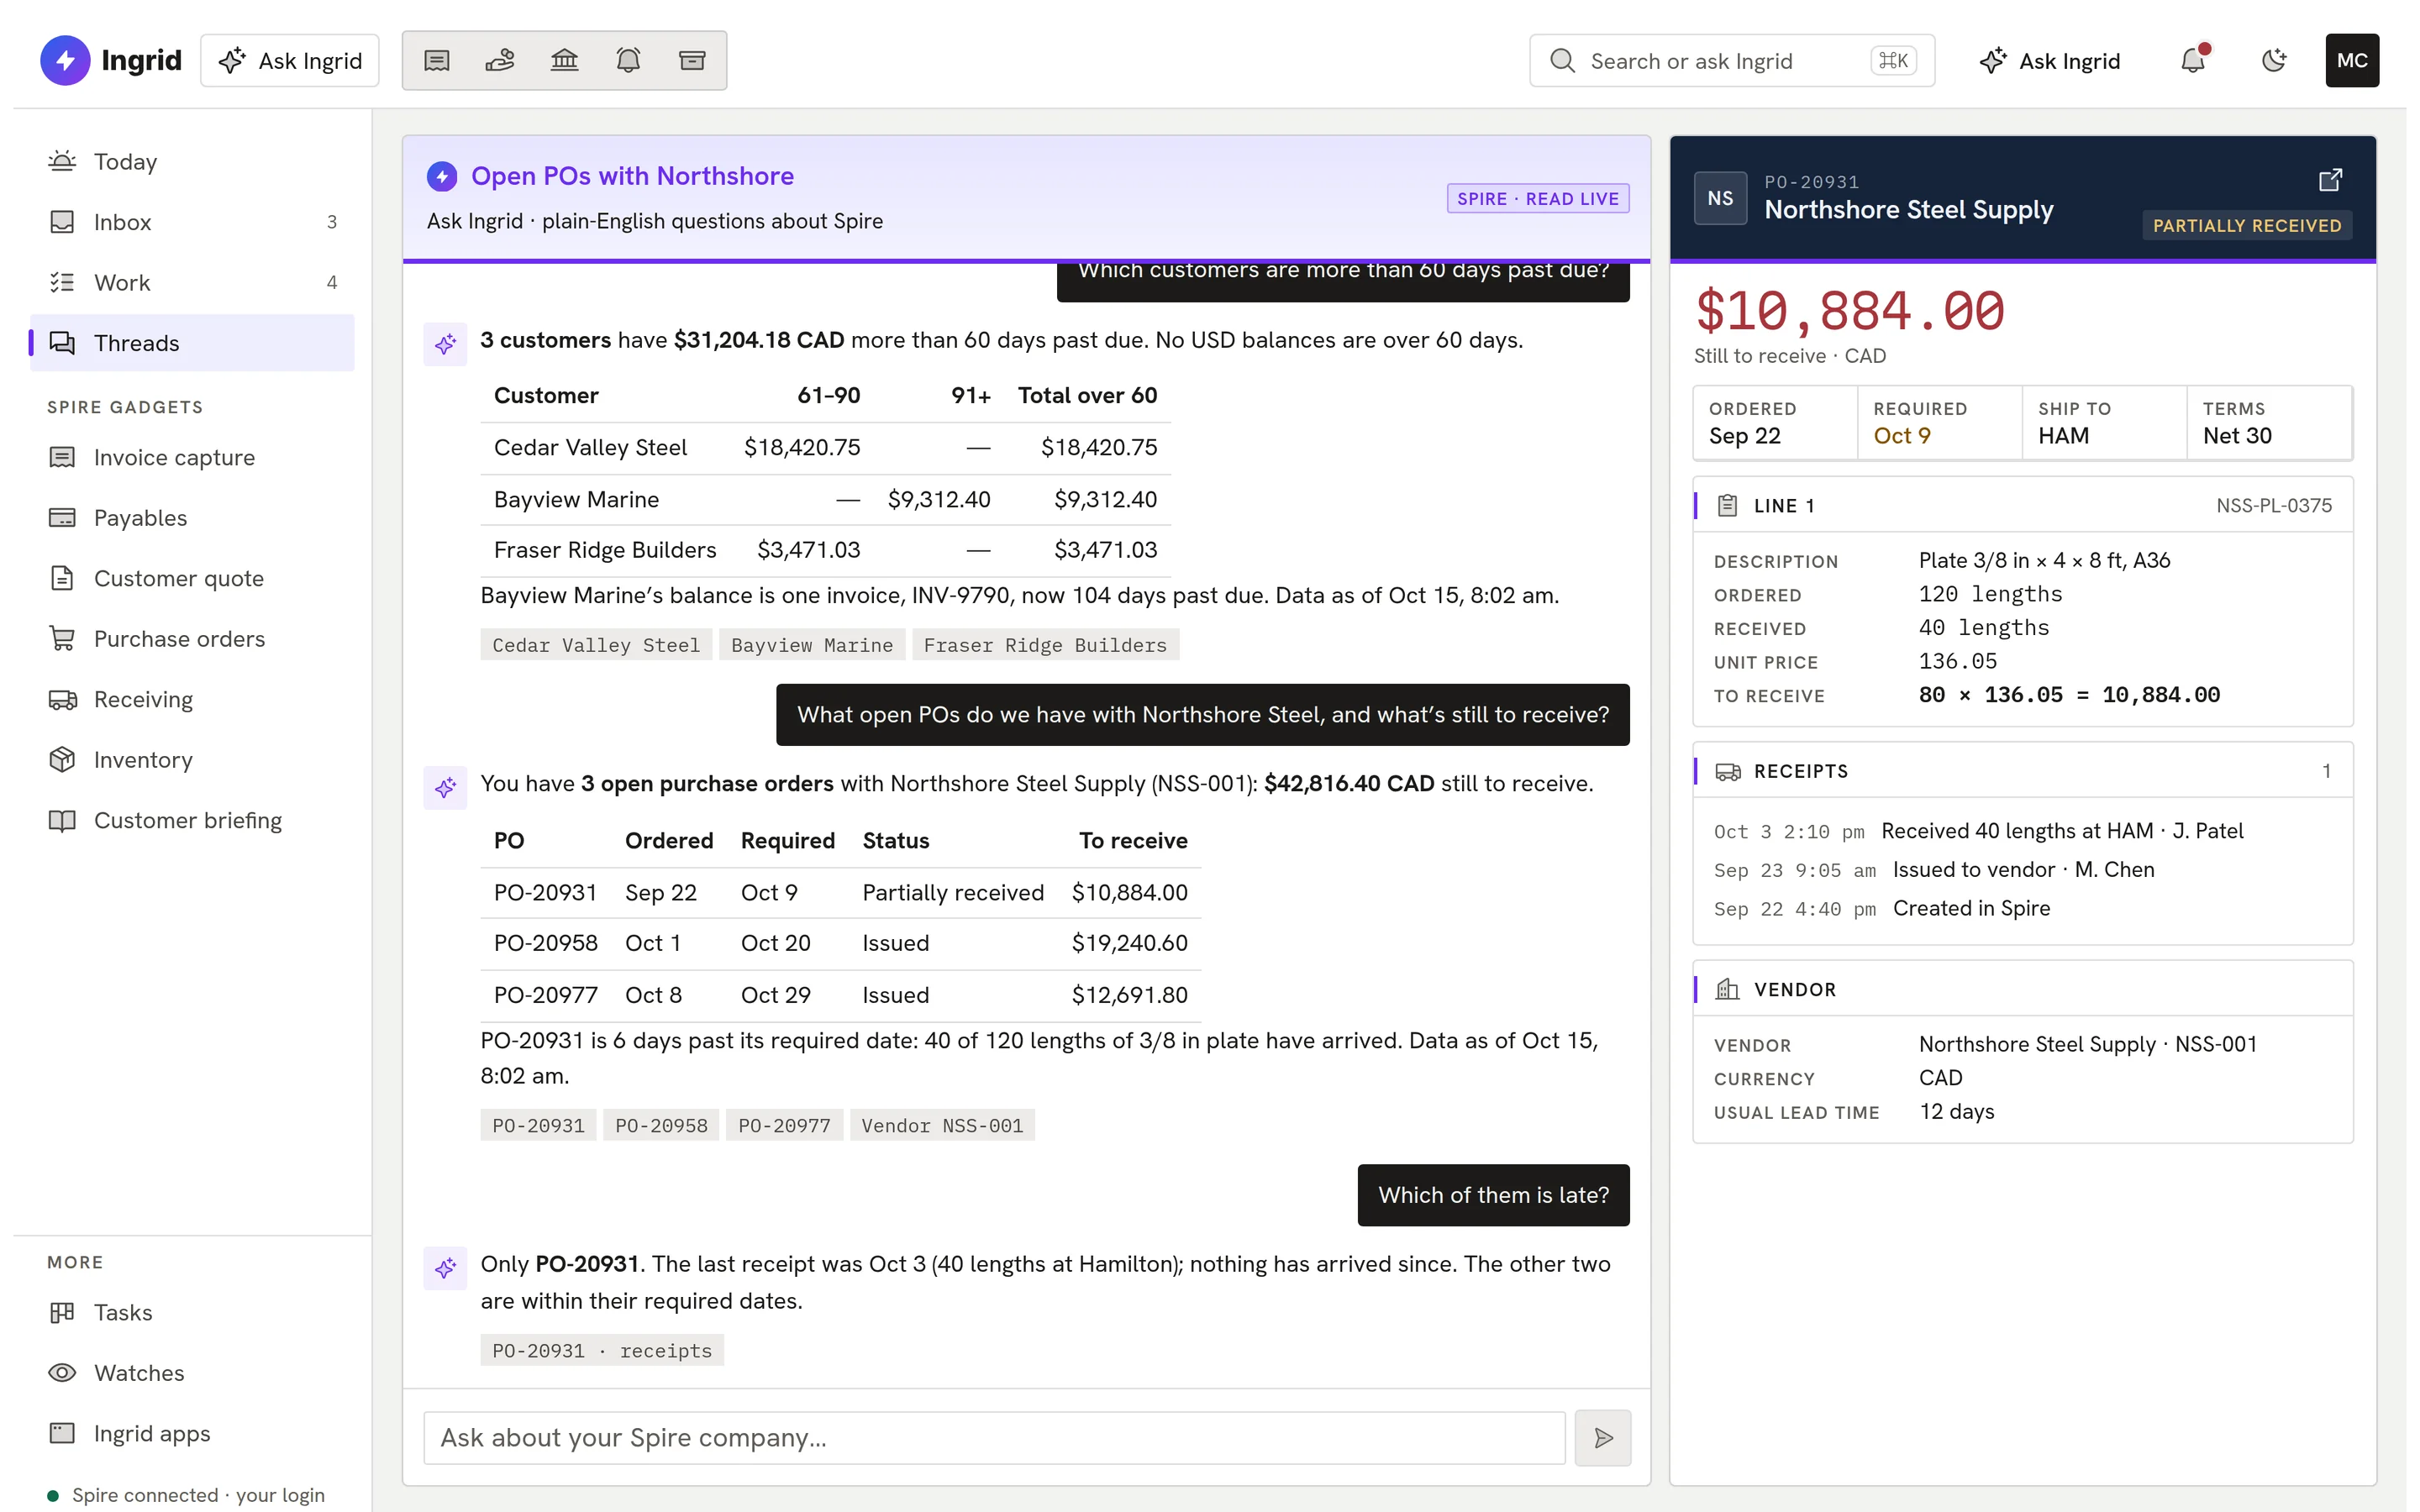Open the invoice capture toolbar icon
The height and width of the screenshot is (1512, 2420).
(437, 61)
